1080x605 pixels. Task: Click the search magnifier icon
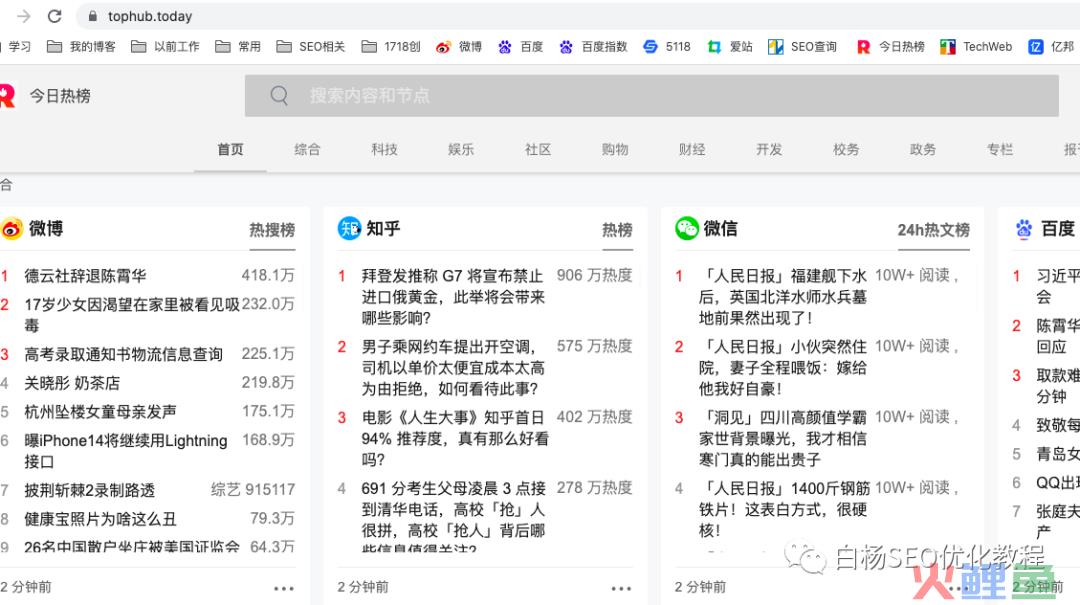click(x=279, y=95)
